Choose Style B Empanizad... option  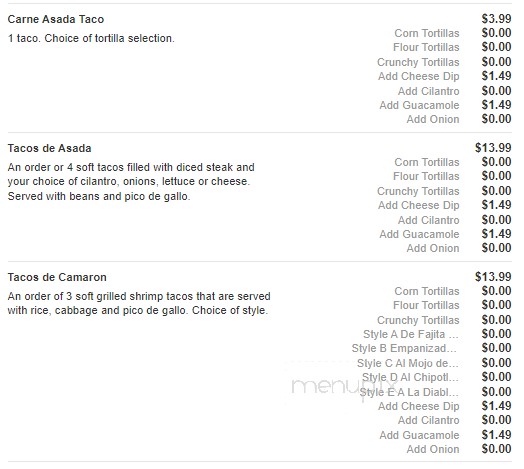(x=404, y=348)
